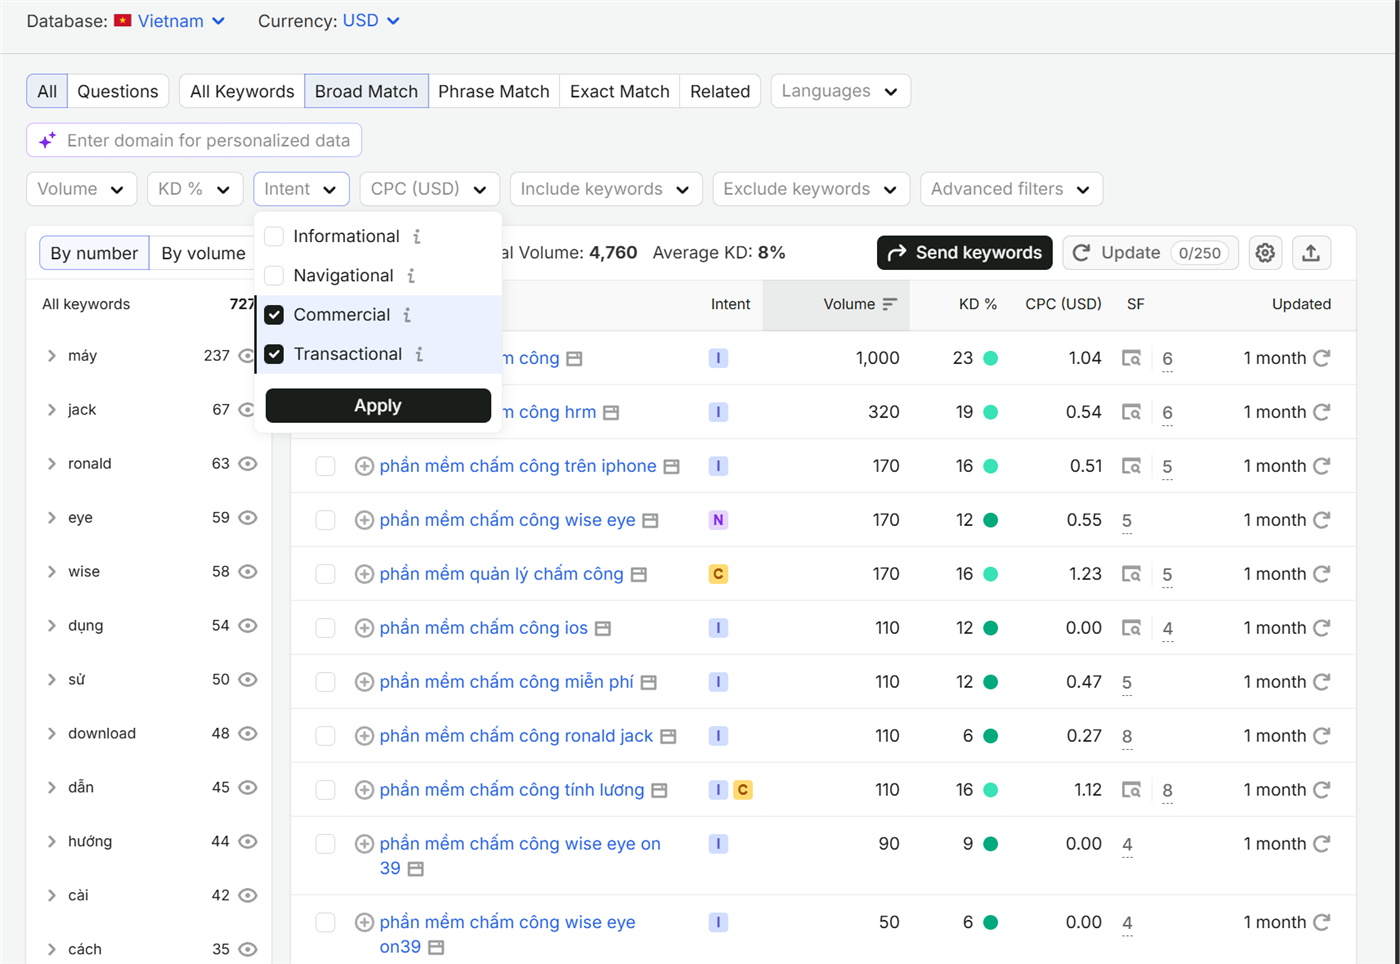Add 'phần mềm chấm công trên iphone' plus icon
This screenshot has height=964, width=1400.
364,466
